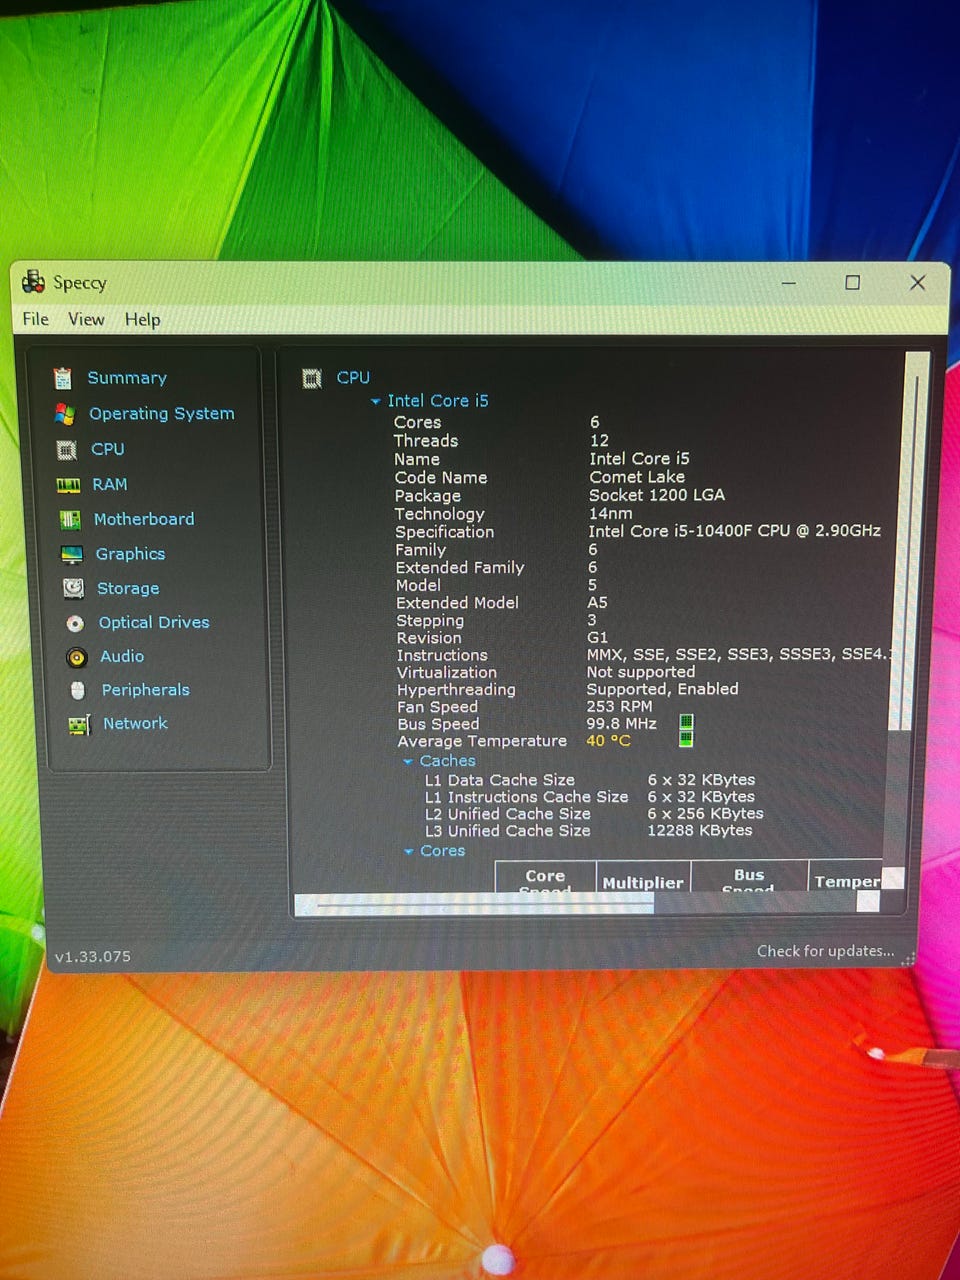Click the RAM module icon

pyautogui.click(x=68, y=485)
